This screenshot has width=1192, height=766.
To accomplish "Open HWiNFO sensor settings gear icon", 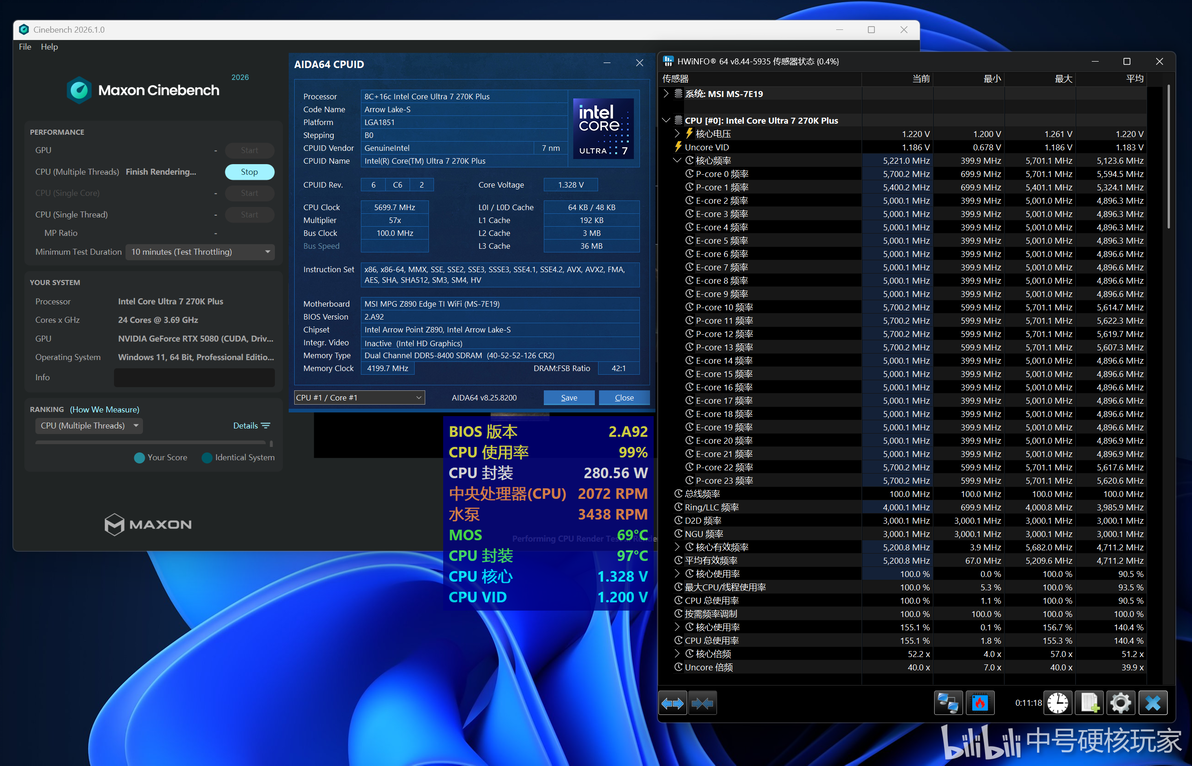I will pyautogui.click(x=1121, y=703).
